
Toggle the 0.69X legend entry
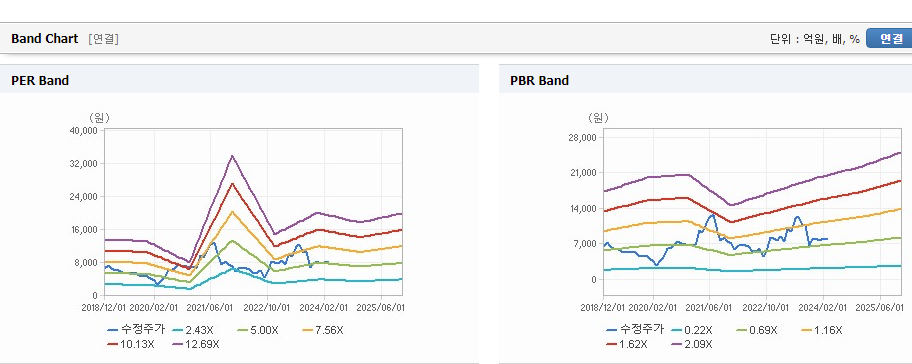757,330
